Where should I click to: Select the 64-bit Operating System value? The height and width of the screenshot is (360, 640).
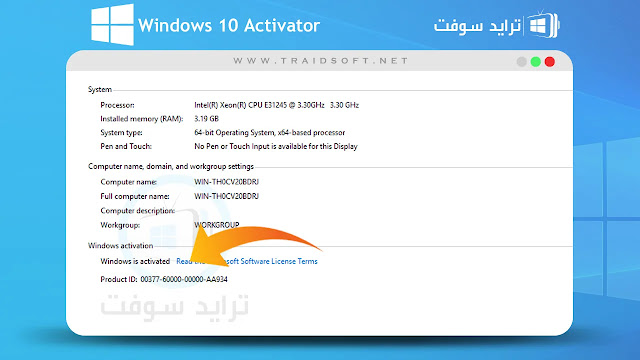269,133
